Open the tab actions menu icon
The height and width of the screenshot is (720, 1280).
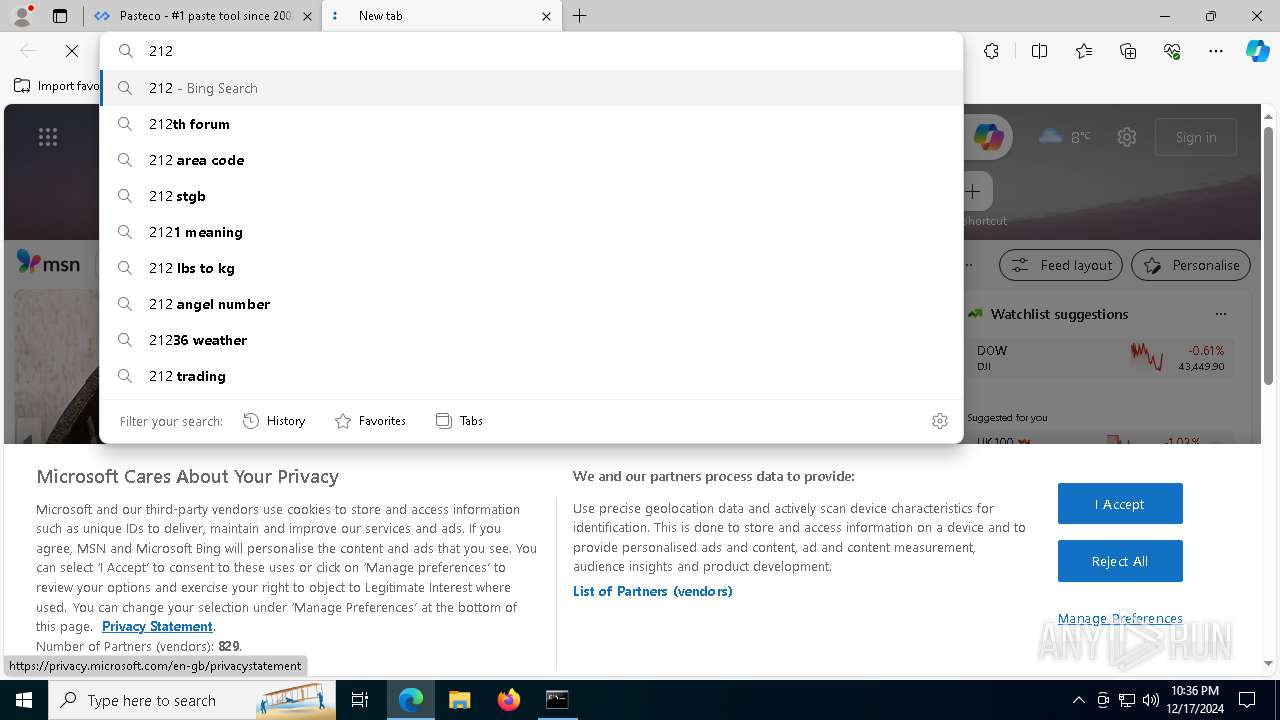[60, 16]
